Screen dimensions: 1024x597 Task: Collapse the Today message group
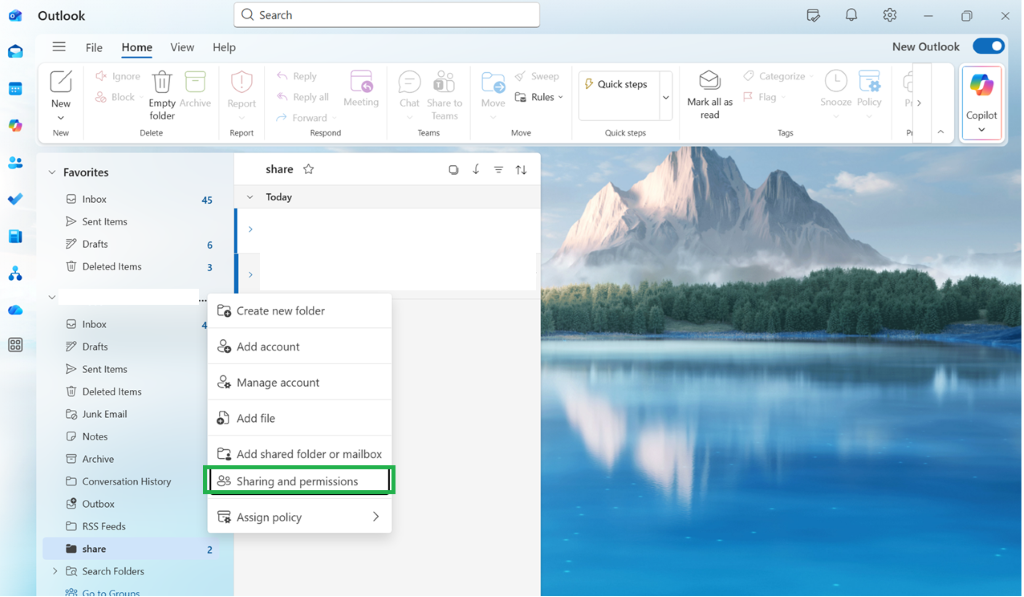(249, 197)
